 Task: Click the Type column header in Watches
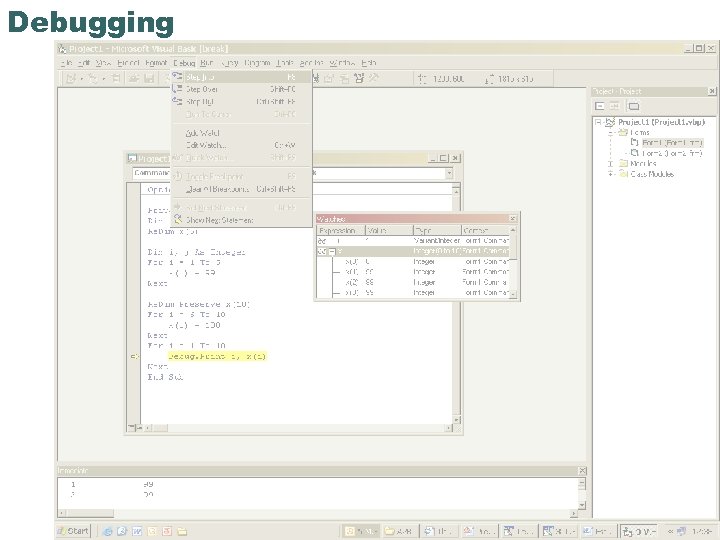point(437,231)
